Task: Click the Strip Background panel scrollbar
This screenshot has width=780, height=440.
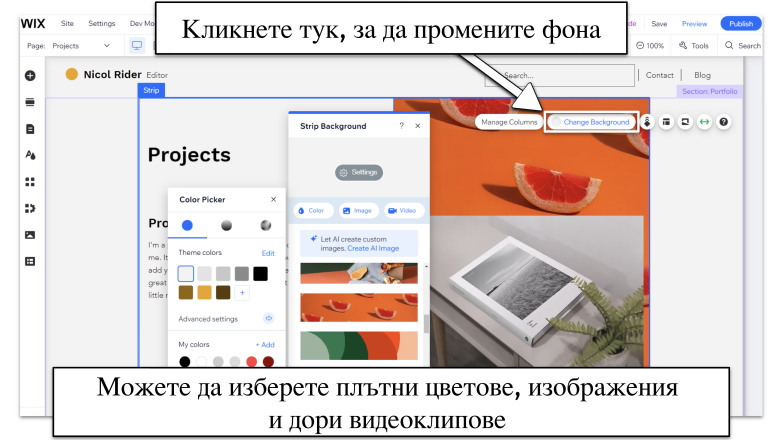Action: [426, 324]
